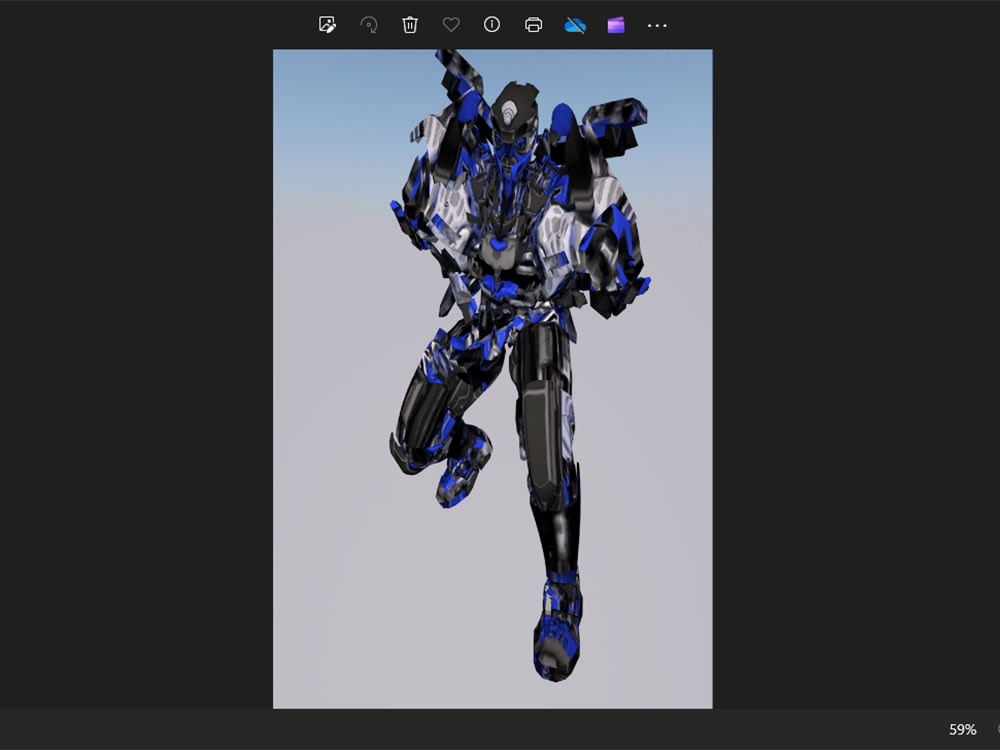
Task: Rotate image using the toolbar
Action: pos(368,25)
